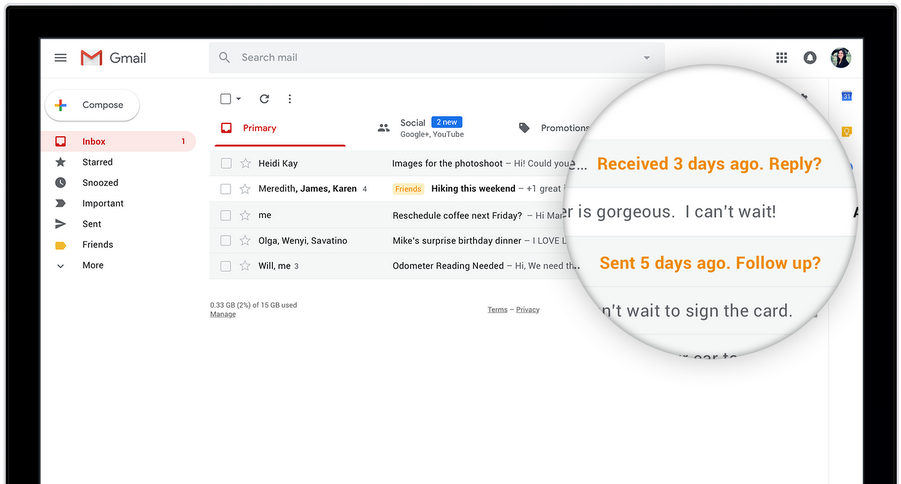Click the '0.33 GB (2%) of 15 GB used' text
Image resolution: width=901 pixels, height=484 pixels.
click(253, 305)
